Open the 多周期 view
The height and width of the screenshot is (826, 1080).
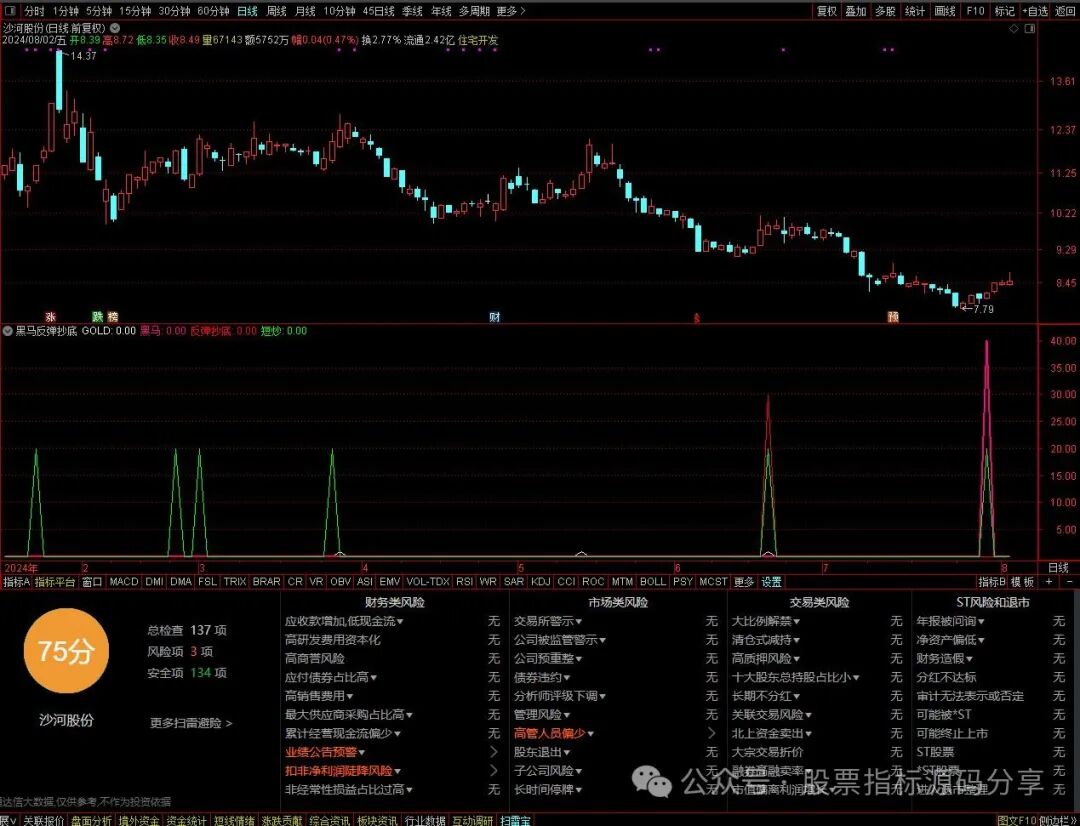[x=474, y=11]
